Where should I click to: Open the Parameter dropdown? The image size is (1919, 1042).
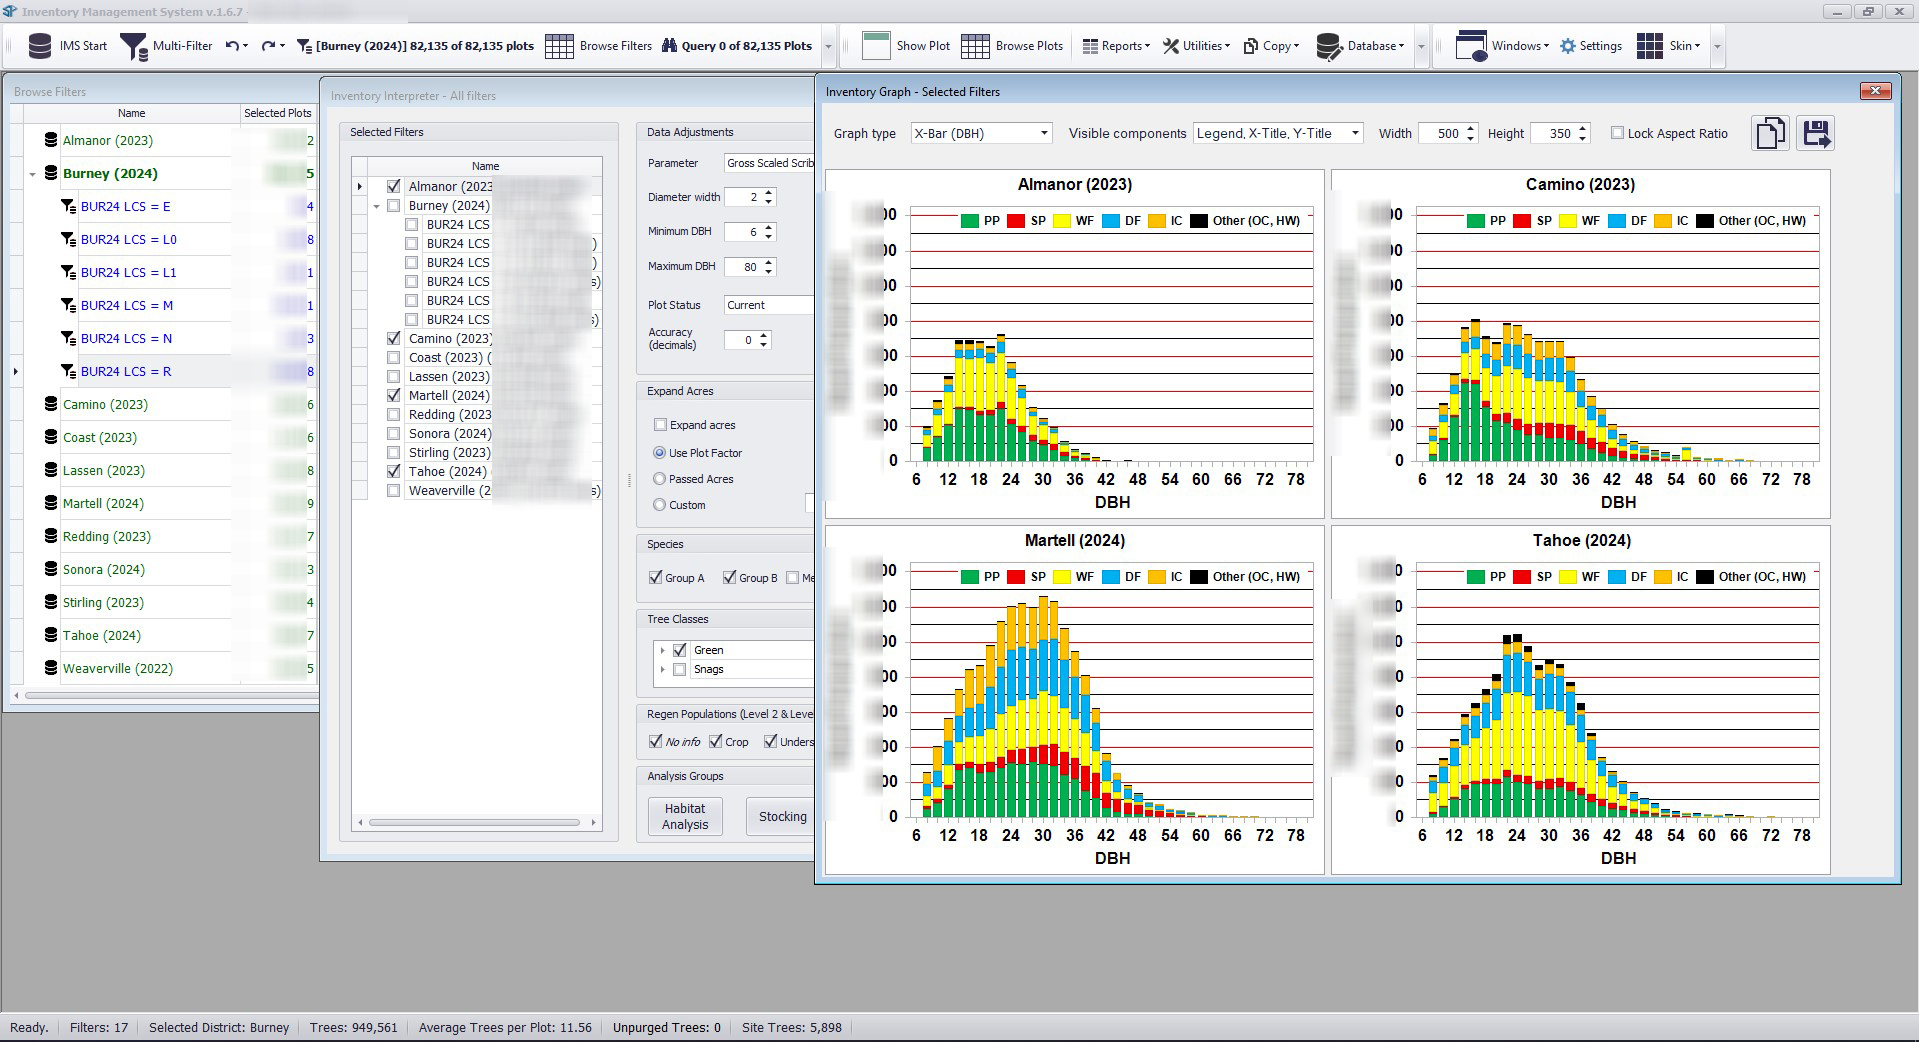pyautogui.click(x=769, y=163)
